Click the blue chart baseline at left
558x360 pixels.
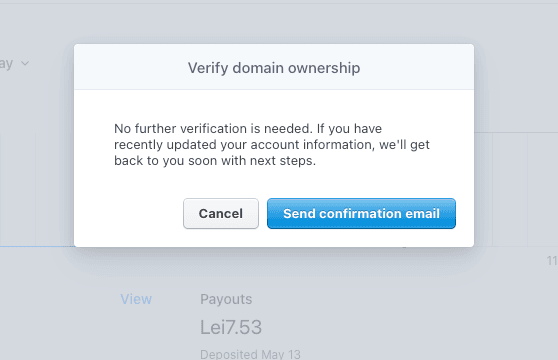point(37,246)
